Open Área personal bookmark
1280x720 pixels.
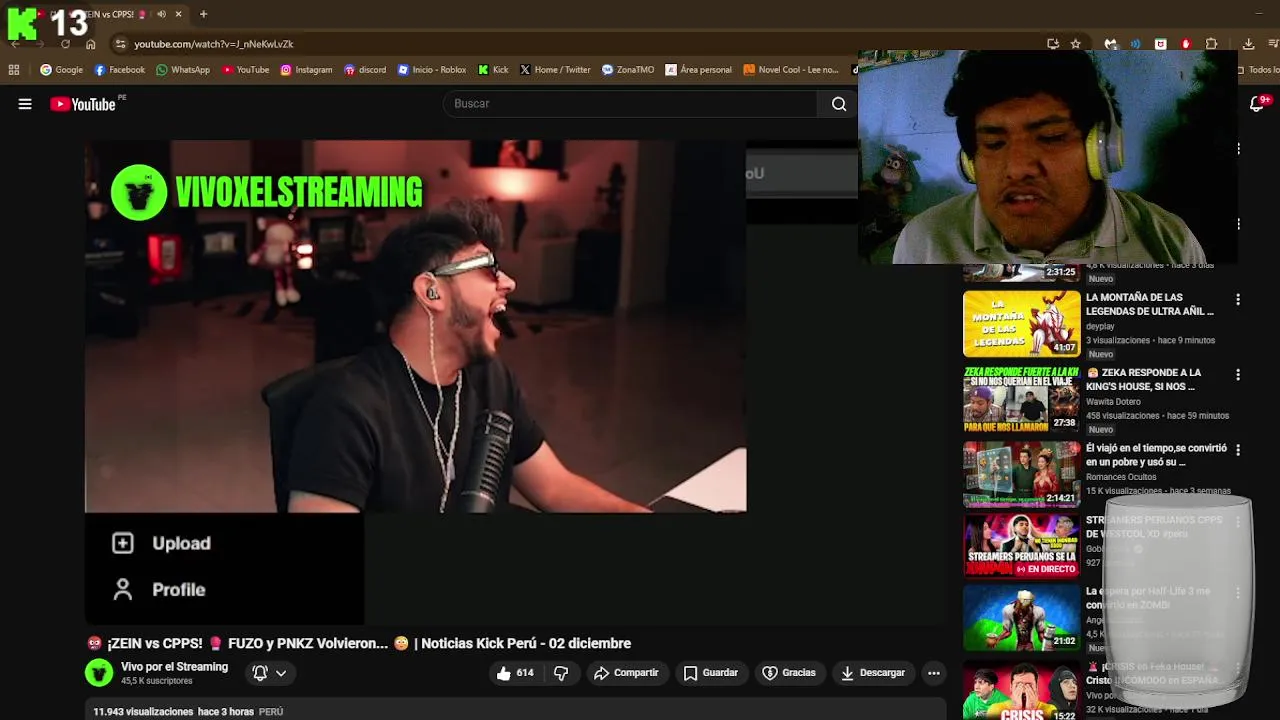698,70
